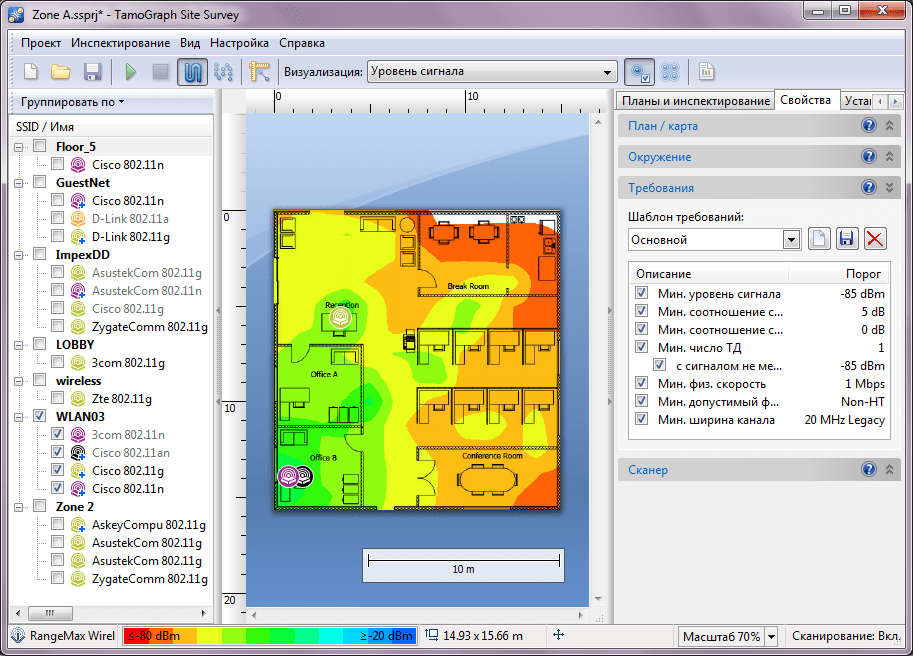
Task: Click the AP list horizontal scrollbar thumb
Action: point(51,613)
